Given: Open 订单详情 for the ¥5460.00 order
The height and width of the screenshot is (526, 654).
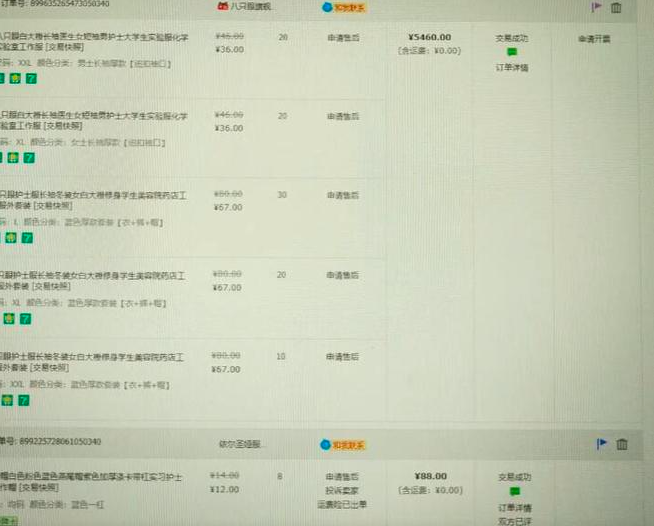Looking at the screenshot, I should [x=512, y=68].
